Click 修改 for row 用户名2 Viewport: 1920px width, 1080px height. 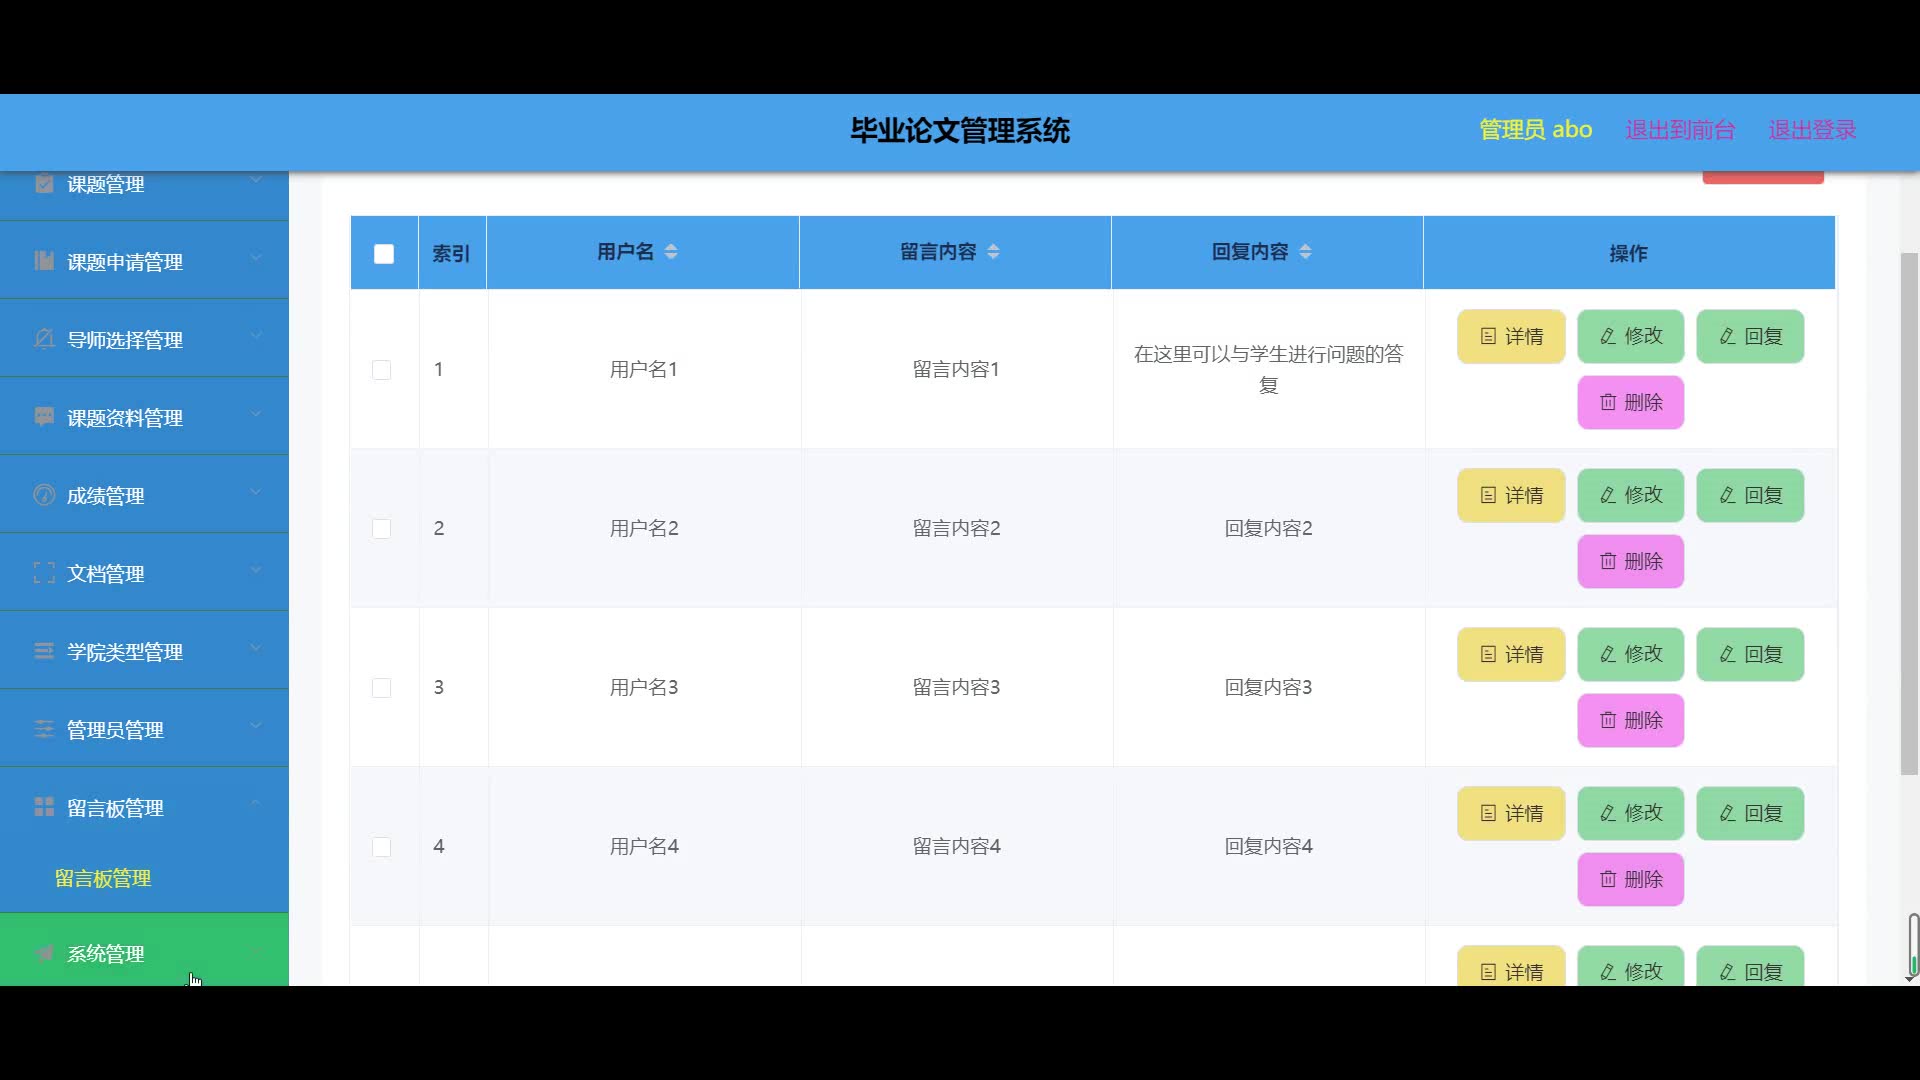1631,495
